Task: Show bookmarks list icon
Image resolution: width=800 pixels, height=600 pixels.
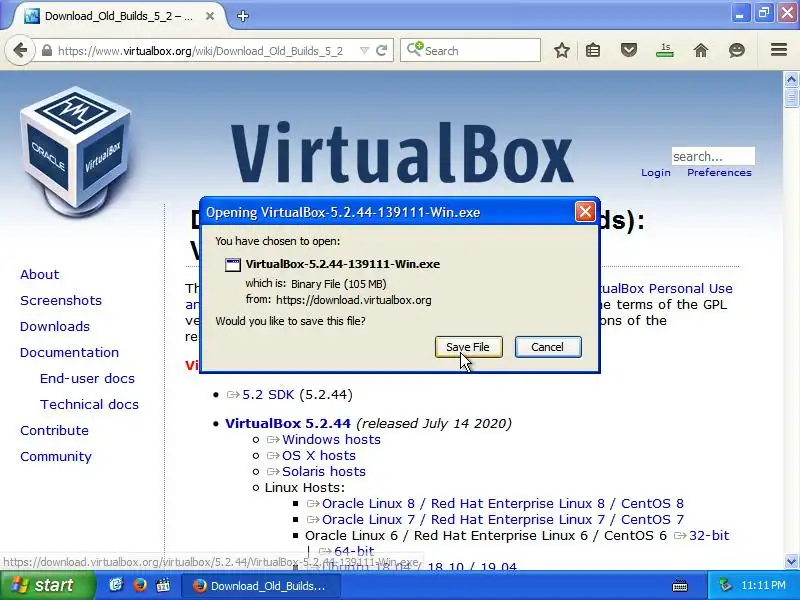Action: coord(593,50)
